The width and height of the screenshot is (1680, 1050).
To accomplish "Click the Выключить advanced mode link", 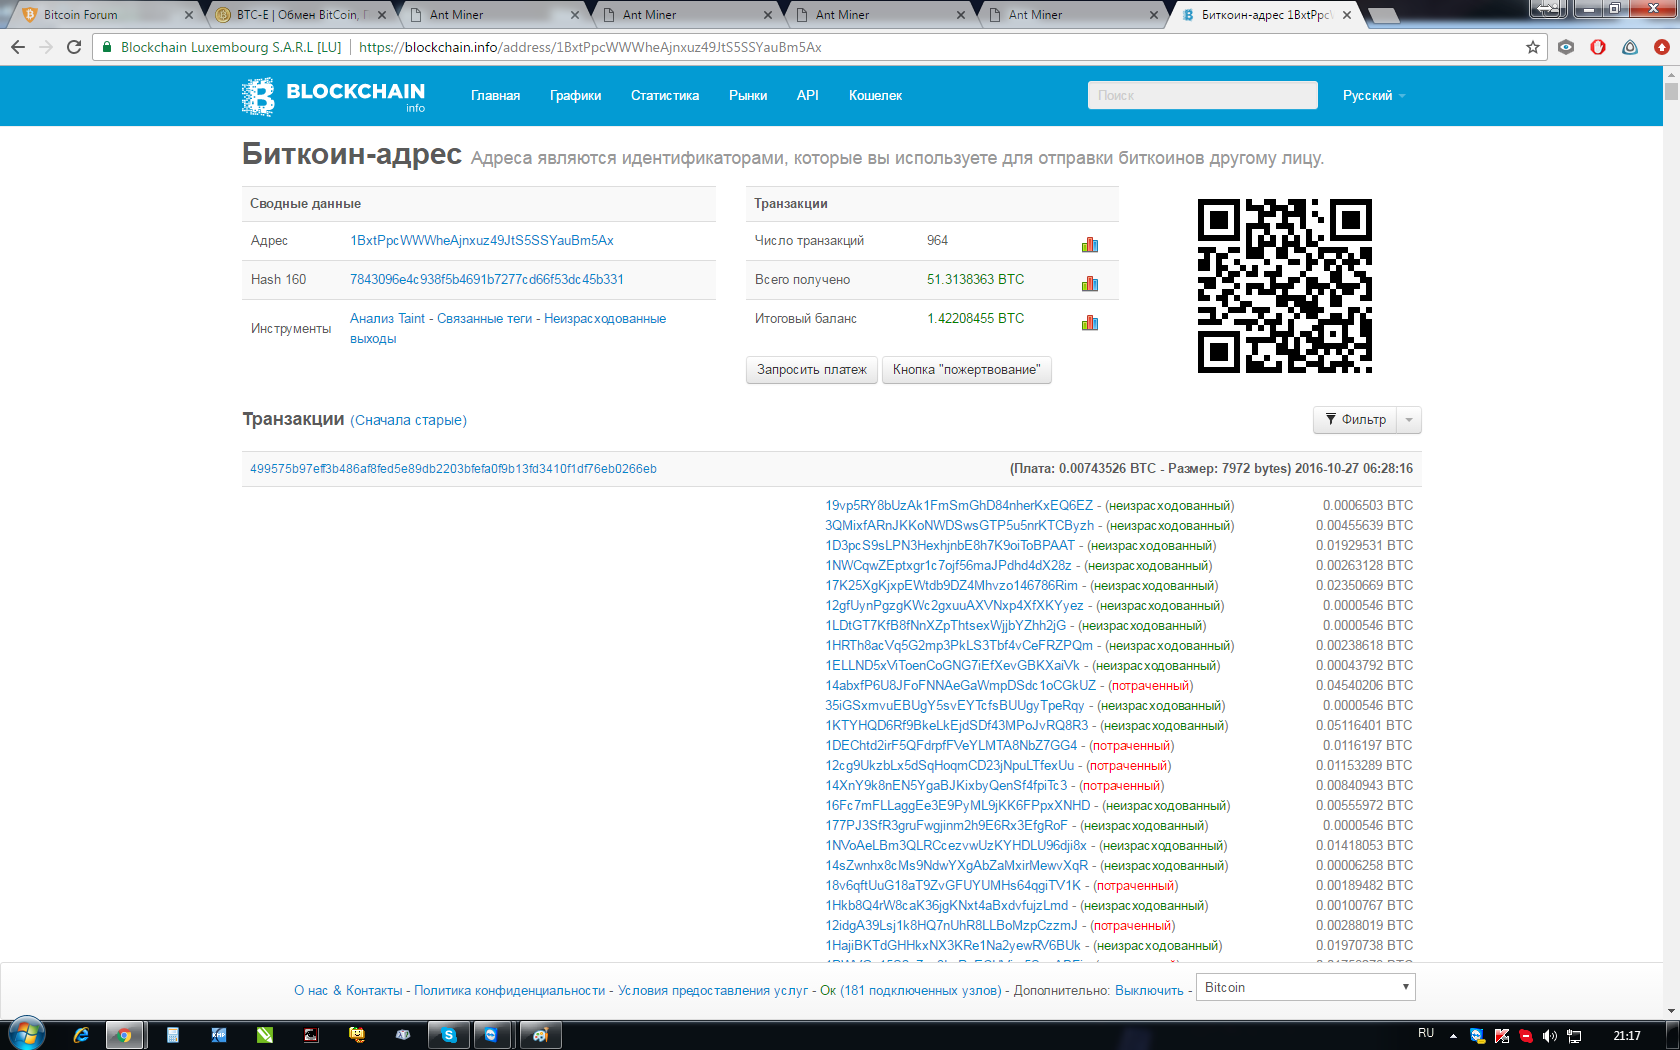I will 1149,991.
